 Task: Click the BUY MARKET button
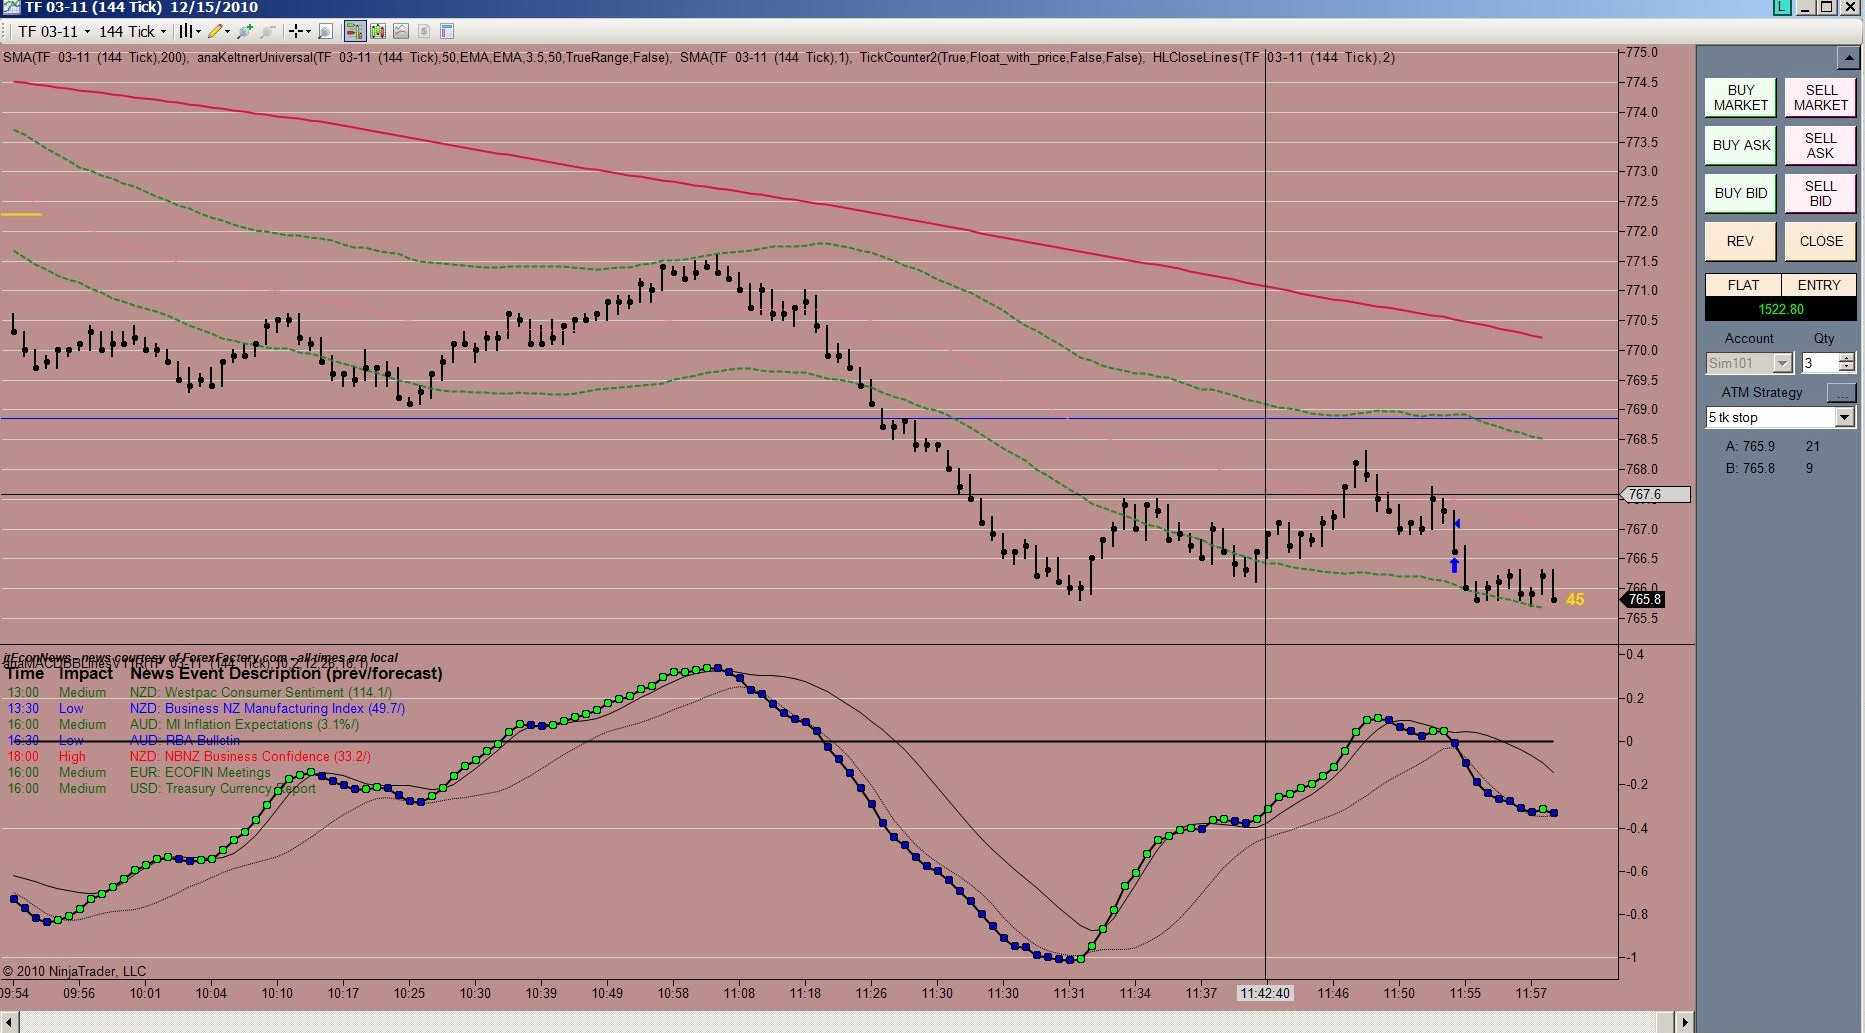click(1740, 98)
